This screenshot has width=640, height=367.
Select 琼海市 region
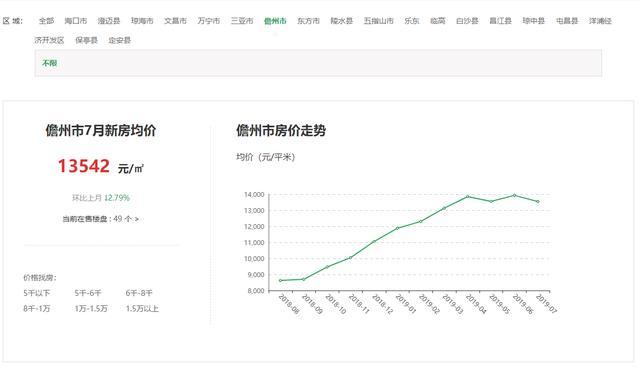click(x=142, y=21)
